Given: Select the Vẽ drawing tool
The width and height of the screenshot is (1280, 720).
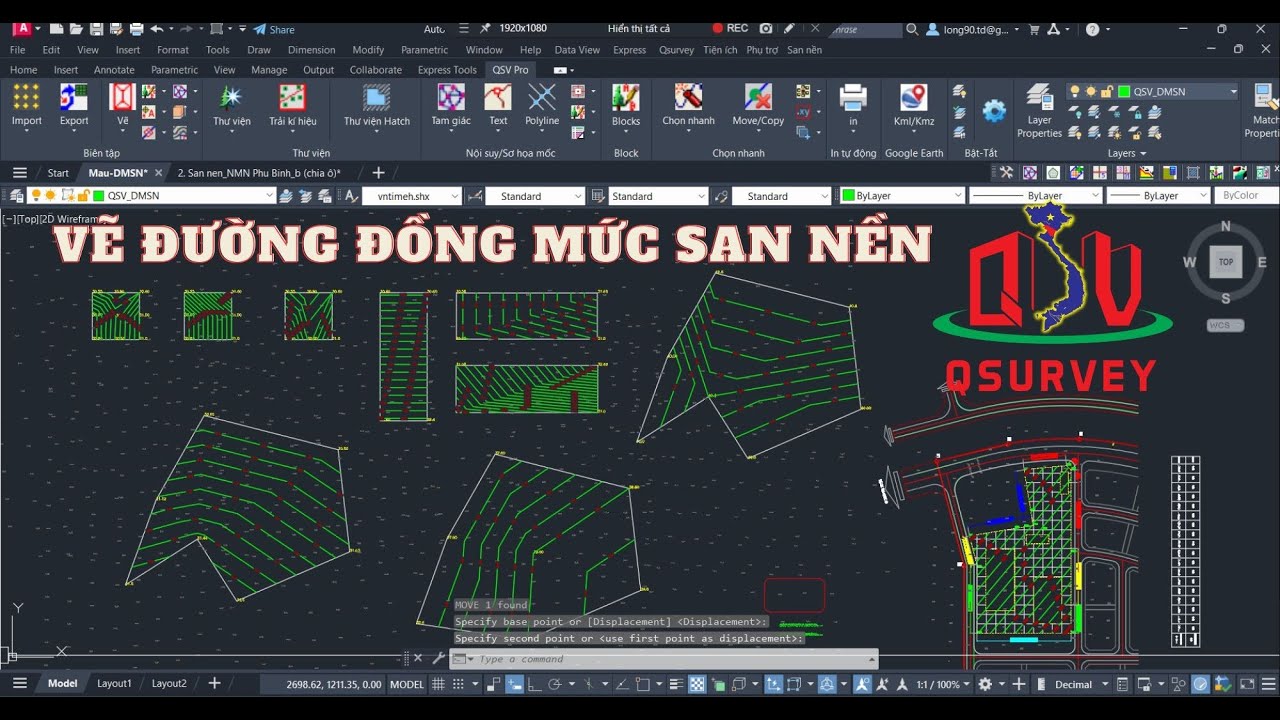Looking at the screenshot, I should click(x=122, y=106).
